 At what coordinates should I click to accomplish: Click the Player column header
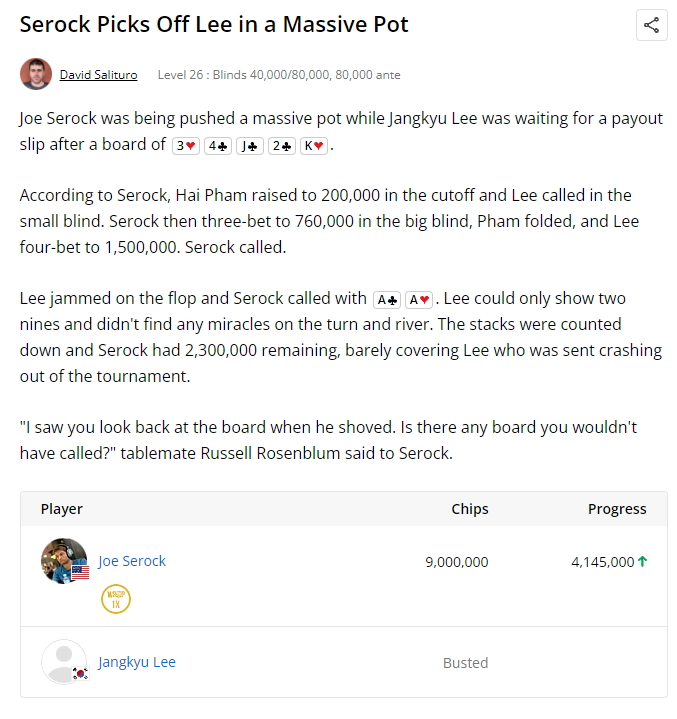click(x=61, y=509)
